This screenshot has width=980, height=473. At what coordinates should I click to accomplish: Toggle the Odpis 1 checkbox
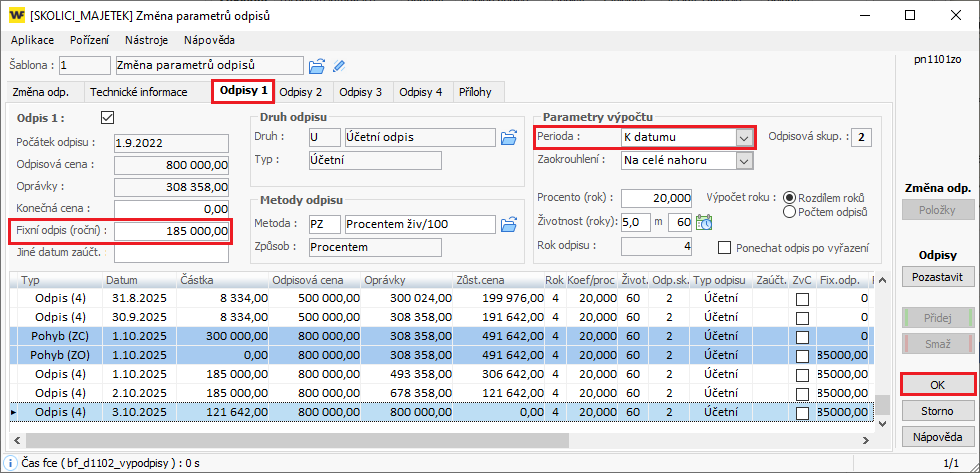pos(108,118)
